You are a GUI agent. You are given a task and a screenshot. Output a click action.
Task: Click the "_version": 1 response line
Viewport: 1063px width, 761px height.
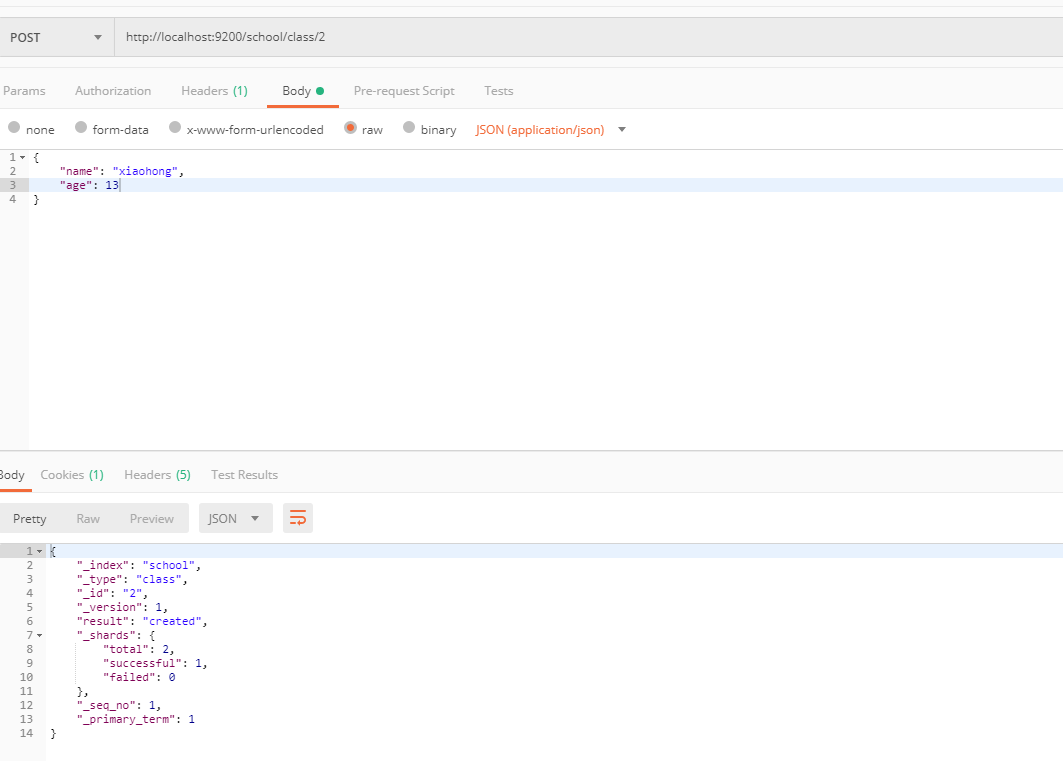pyautogui.click(x=122, y=607)
